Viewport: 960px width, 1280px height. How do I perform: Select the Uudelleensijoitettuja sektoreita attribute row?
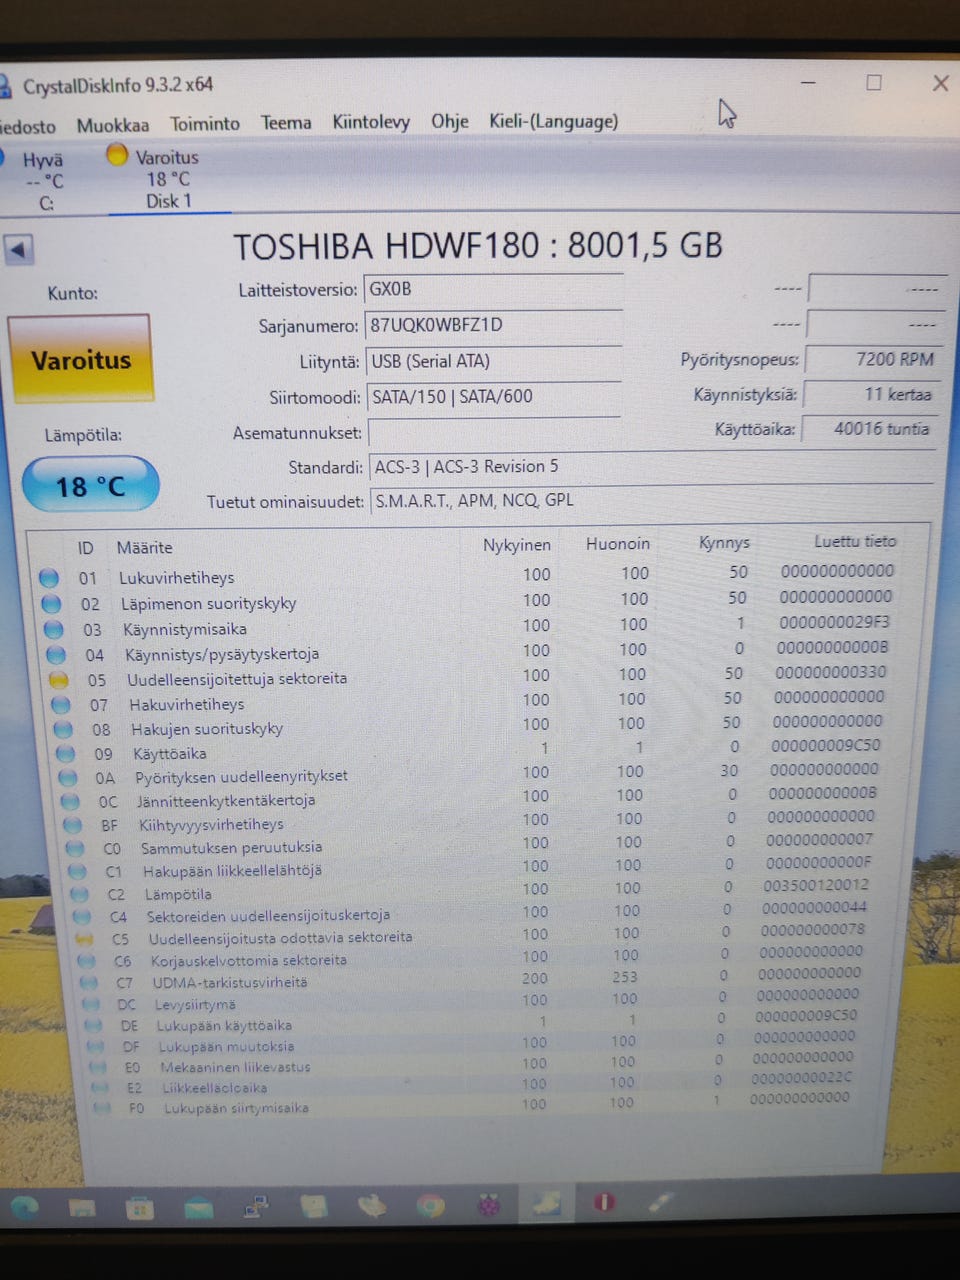(x=470, y=677)
